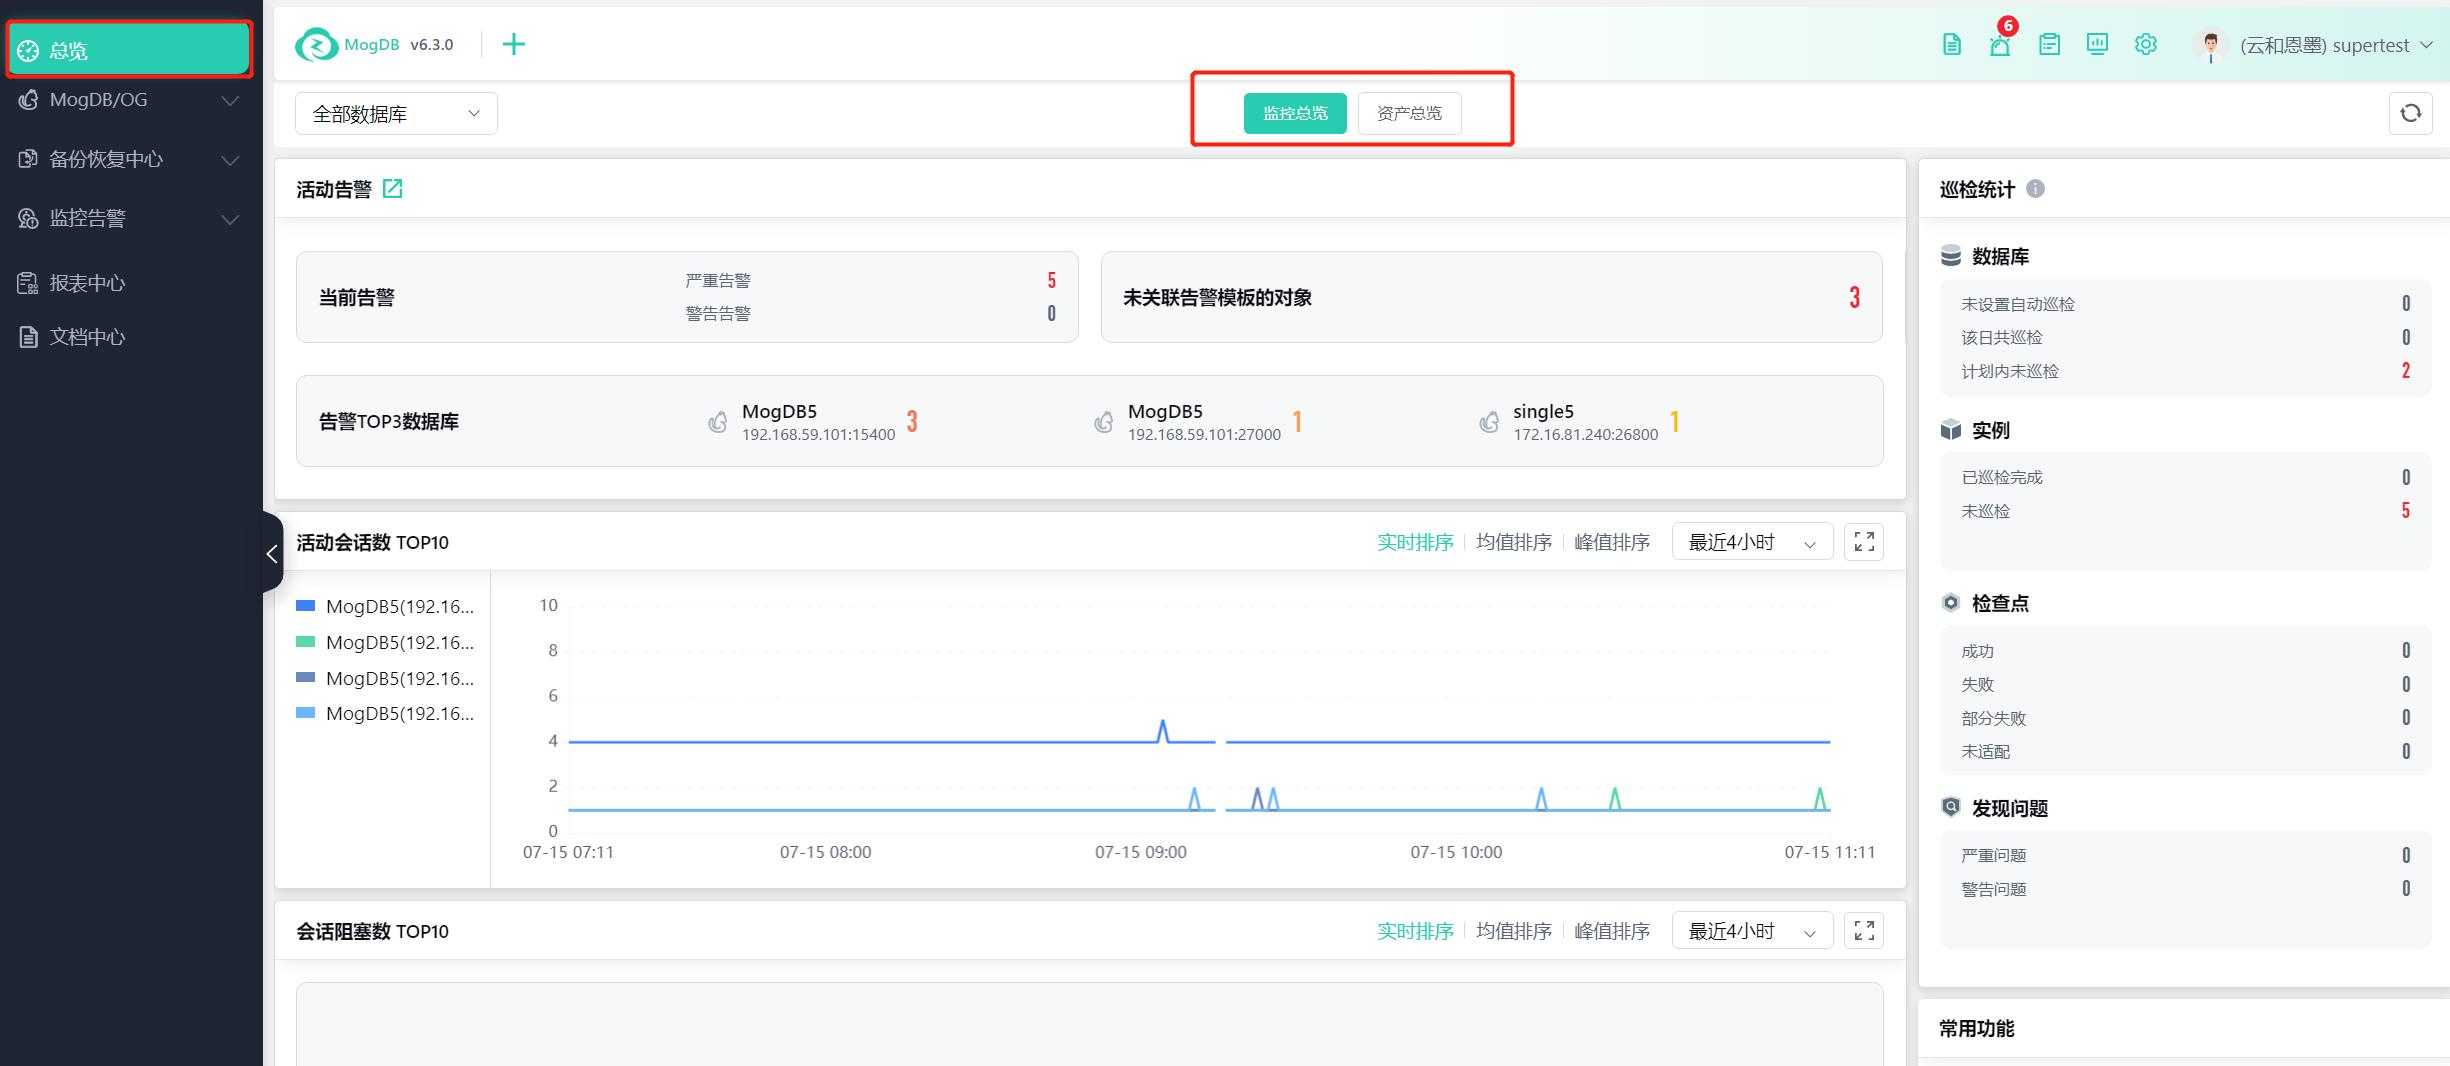Viewport: 2450px width, 1066px height.
Task: Open alarm notifications with badge 6
Action: pyautogui.click(x=2000, y=44)
